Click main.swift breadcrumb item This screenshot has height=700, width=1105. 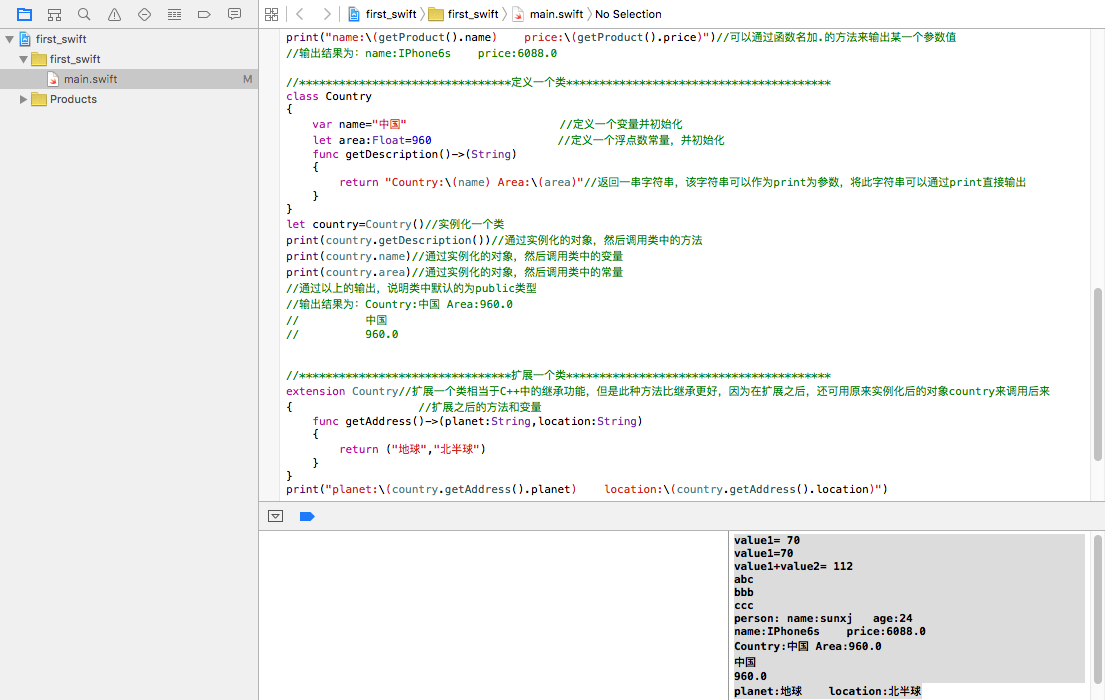[548, 14]
